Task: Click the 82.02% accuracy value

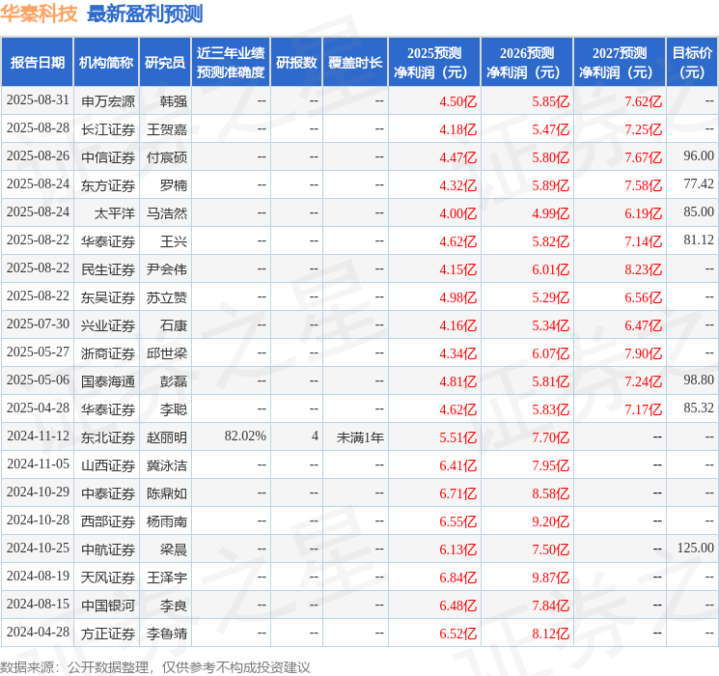Action: click(245, 436)
